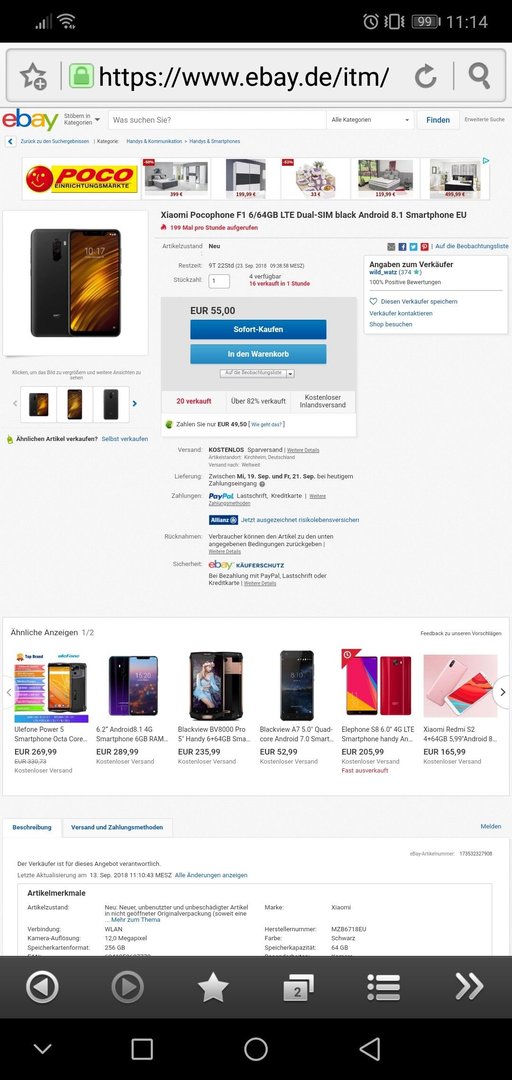Show more options with double chevron icon
This screenshot has height=1080, width=512.
tap(469, 987)
